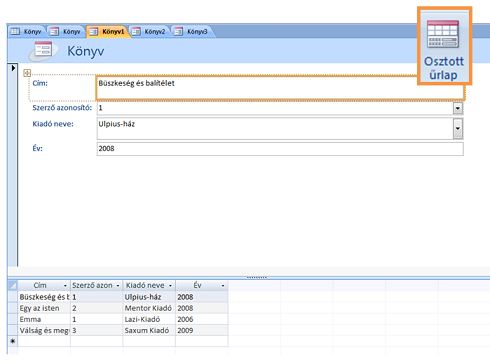490x364 pixels.
Task: Select the Ulpius-ház cell in the datasheet
Action: click(x=149, y=297)
